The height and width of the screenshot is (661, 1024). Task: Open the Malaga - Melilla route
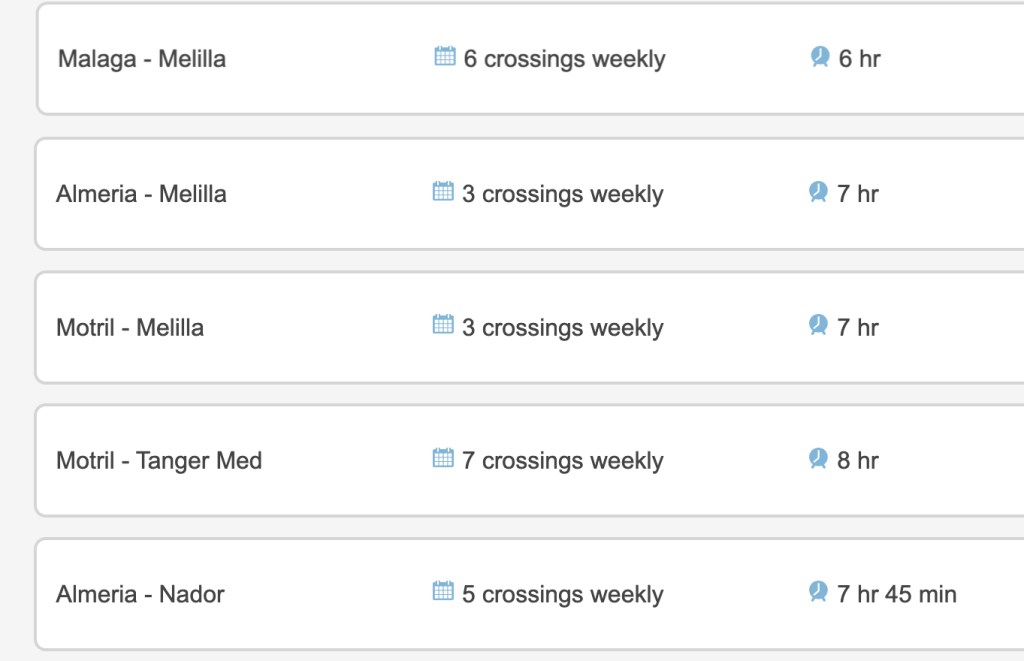tap(142, 59)
